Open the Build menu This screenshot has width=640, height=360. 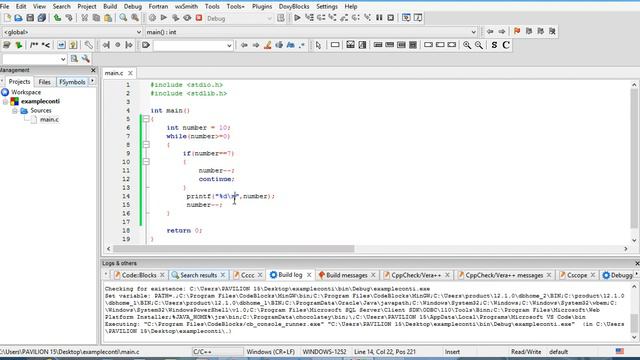point(110,7)
